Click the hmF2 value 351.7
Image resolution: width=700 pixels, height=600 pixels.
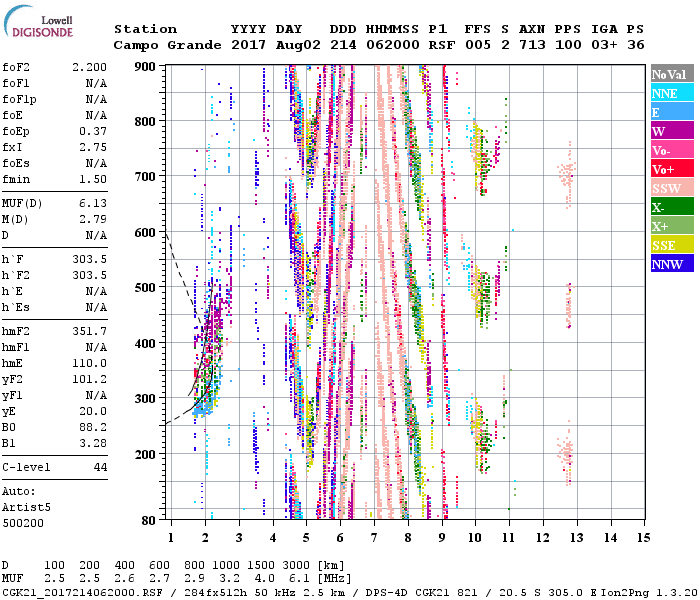[x=90, y=331]
